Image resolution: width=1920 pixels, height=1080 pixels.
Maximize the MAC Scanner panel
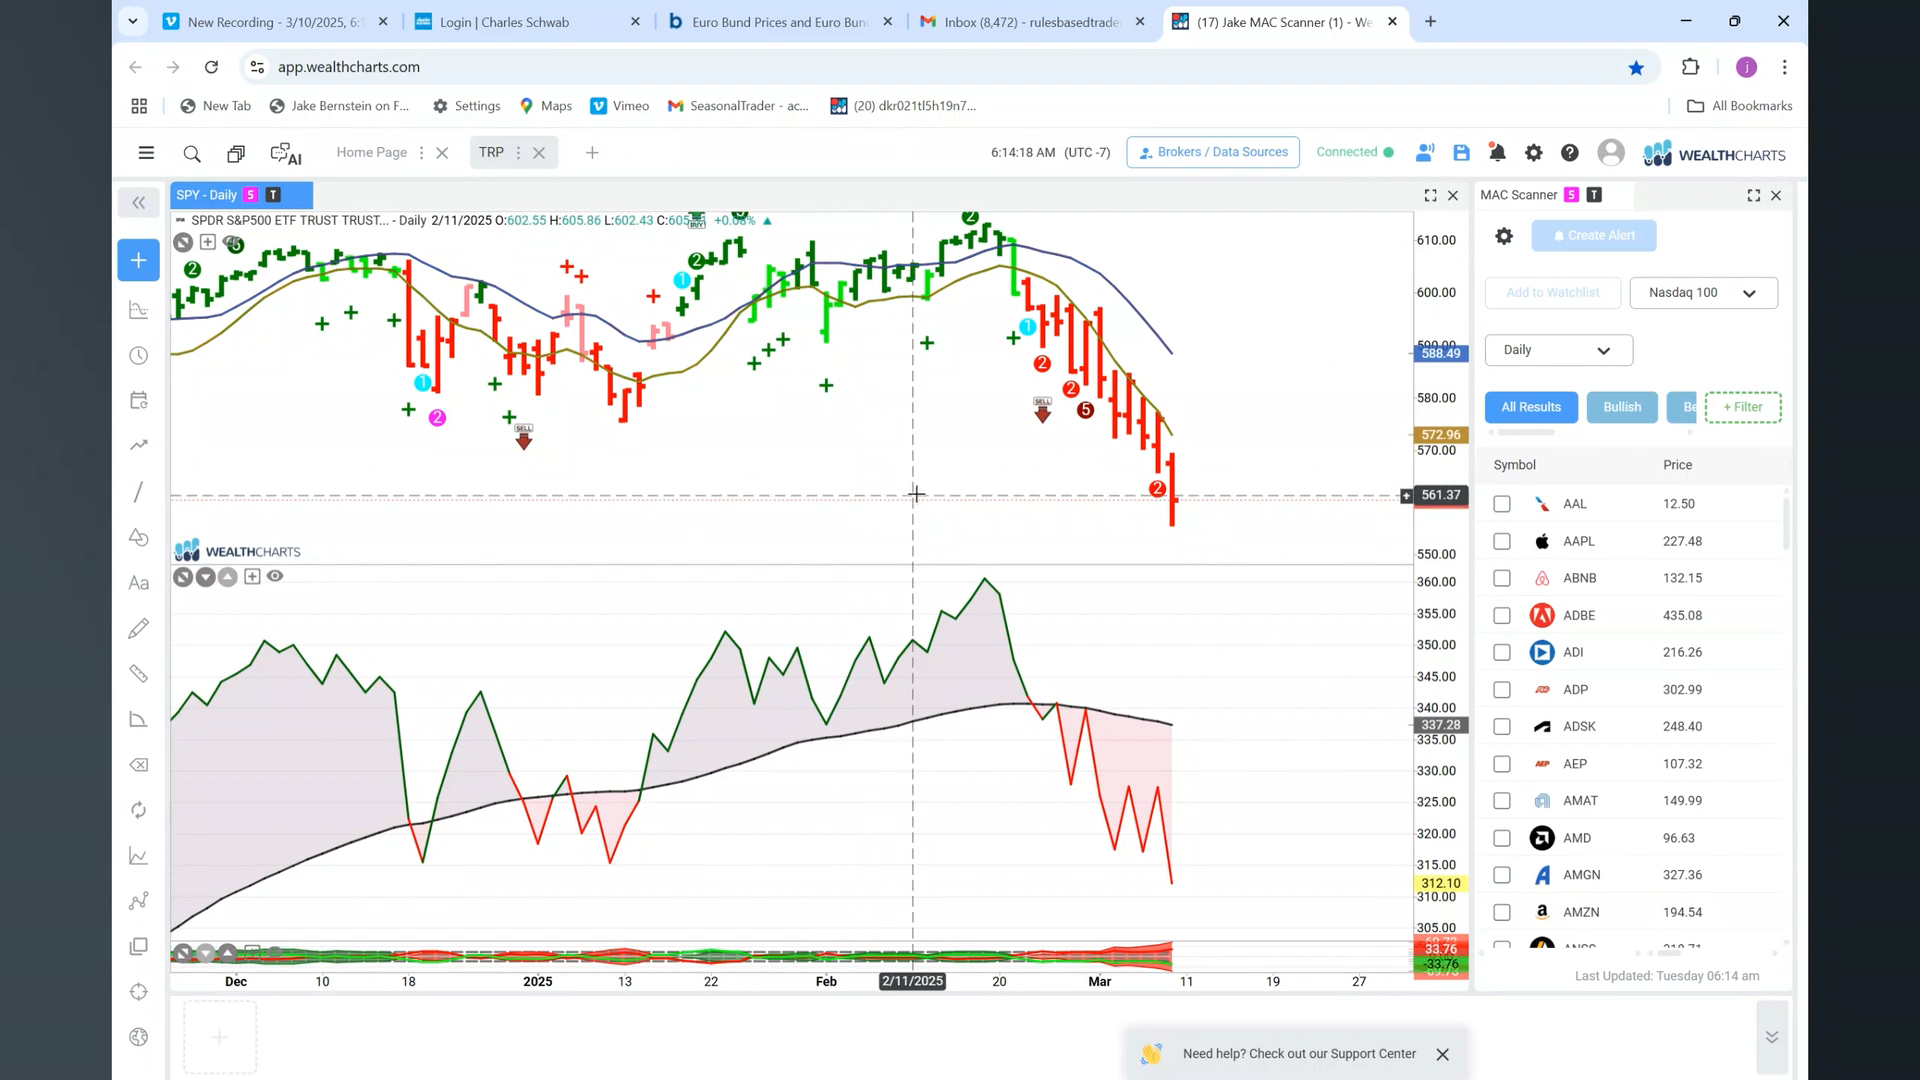pyautogui.click(x=1753, y=196)
